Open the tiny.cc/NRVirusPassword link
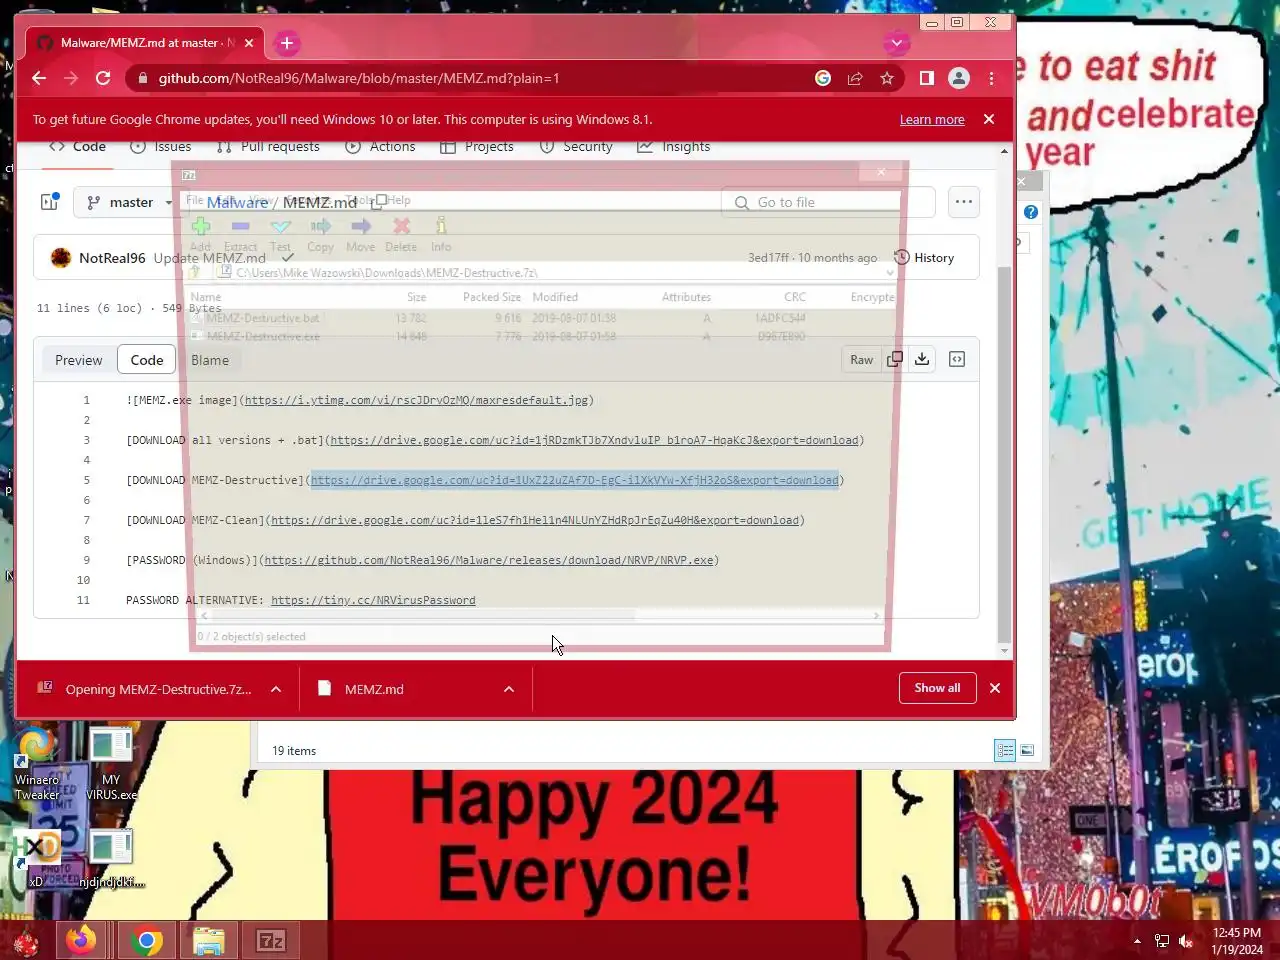1280x960 pixels. (x=373, y=600)
